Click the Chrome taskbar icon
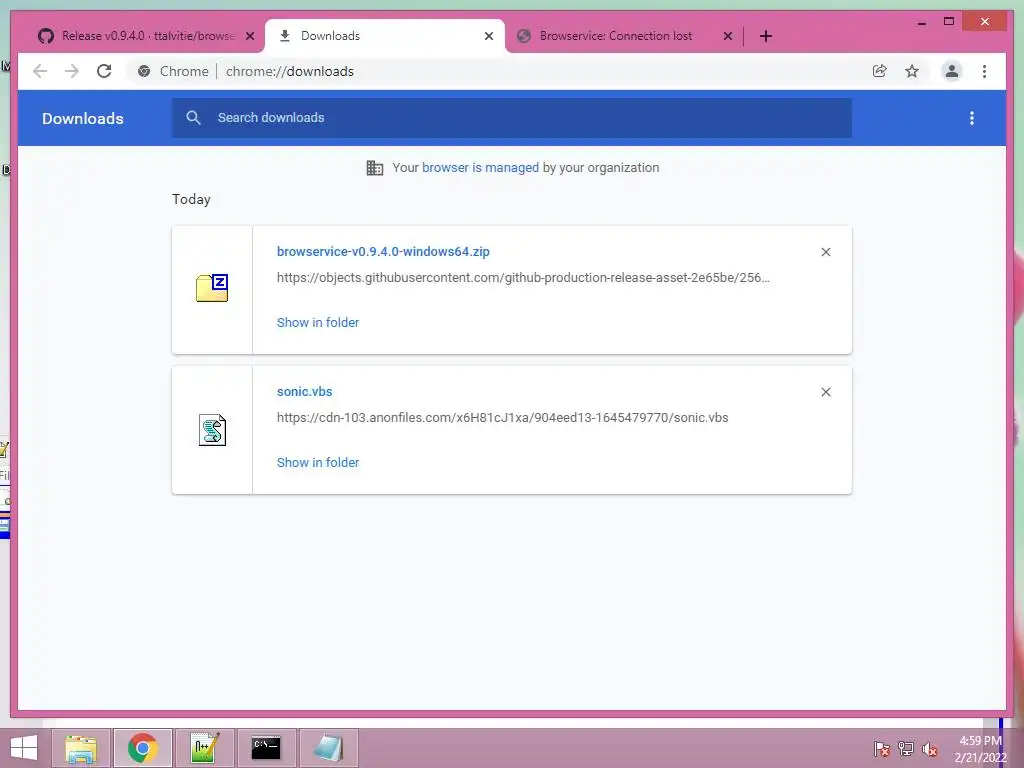The width and height of the screenshot is (1024, 768). (143, 748)
